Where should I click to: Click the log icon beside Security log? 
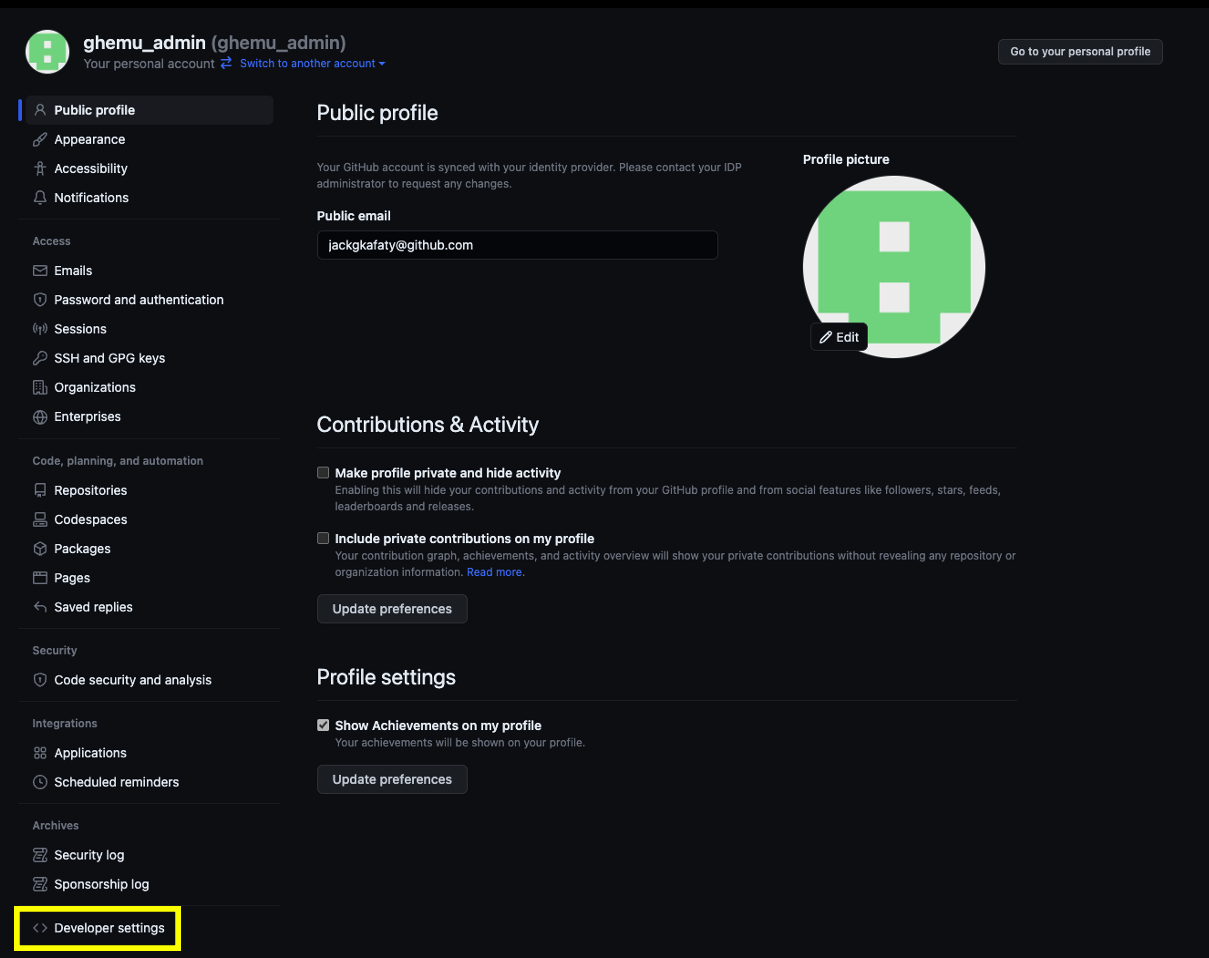[x=40, y=854]
